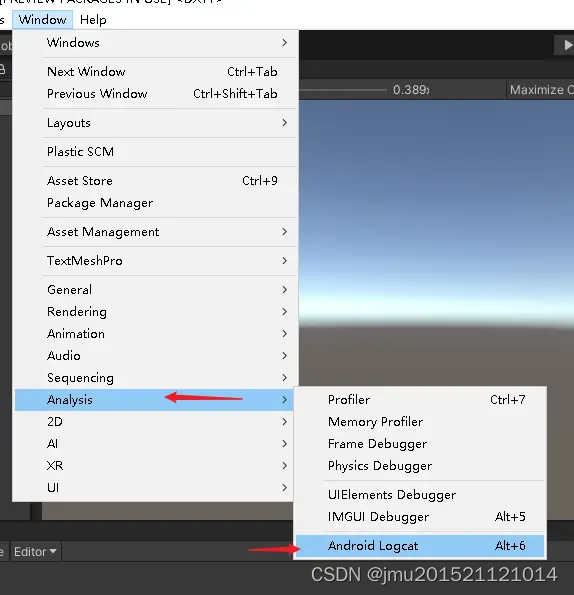
Task: Open the UIElements Debugger
Action: (420, 495)
